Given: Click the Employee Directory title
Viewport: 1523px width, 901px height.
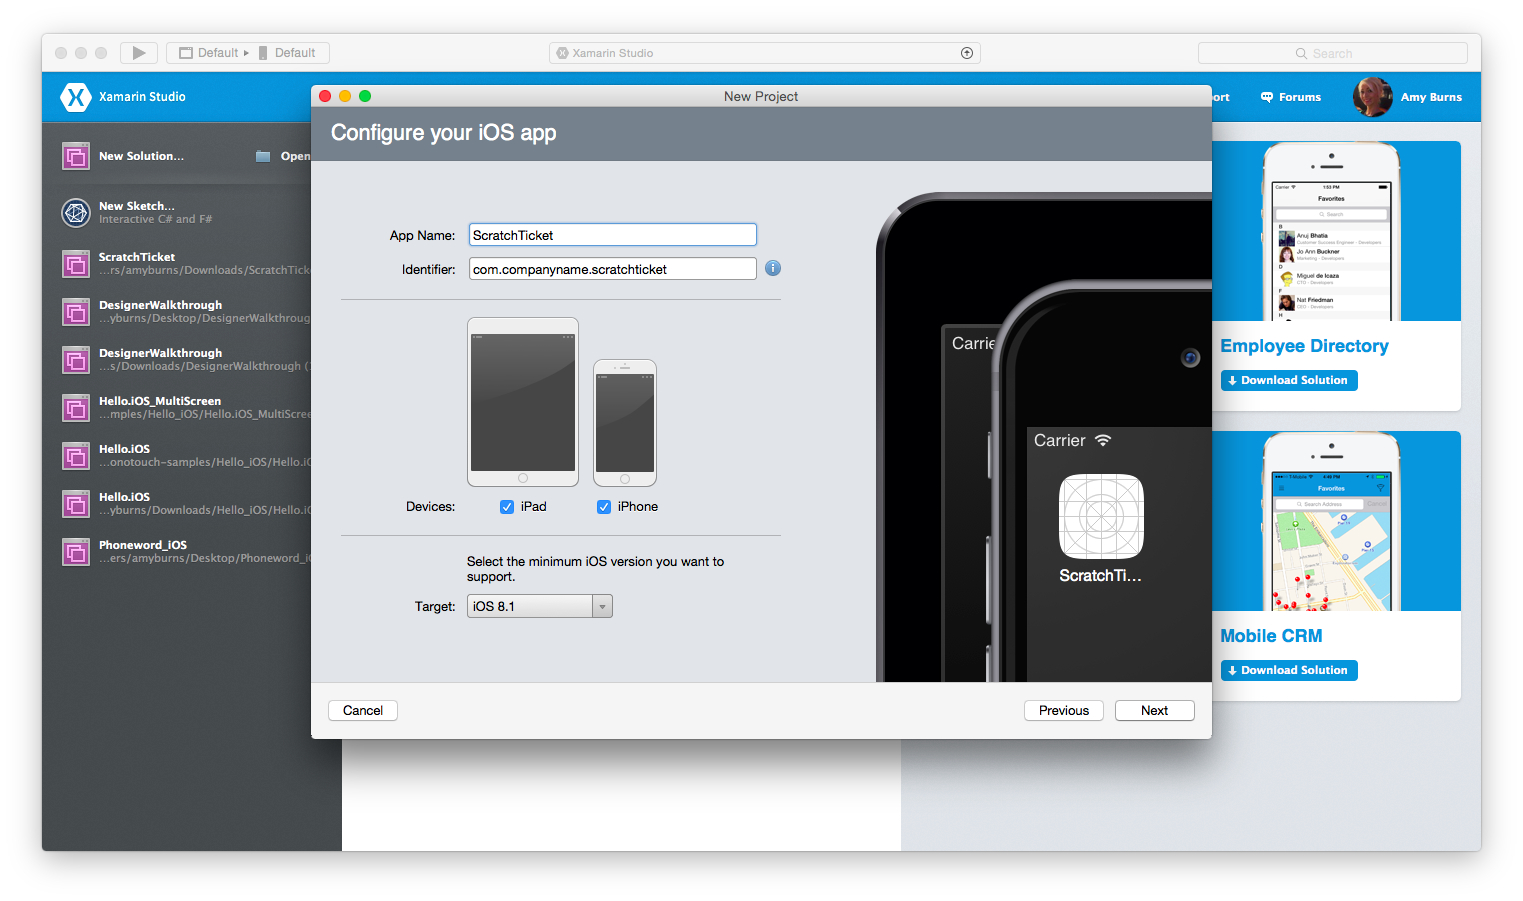Looking at the screenshot, I should (1304, 346).
